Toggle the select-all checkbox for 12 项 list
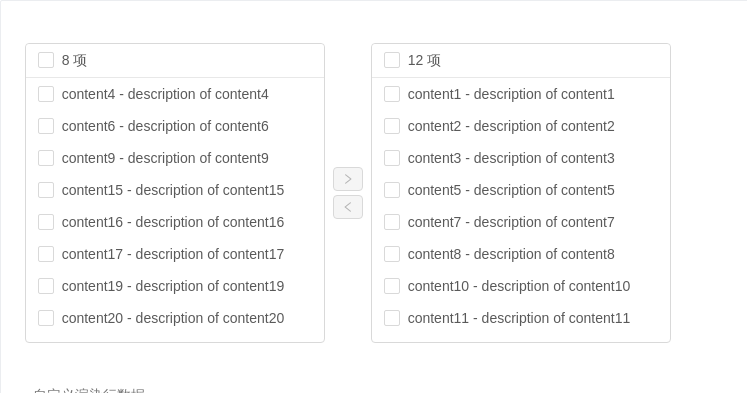The height and width of the screenshot is (393, 747). [392, 60]
